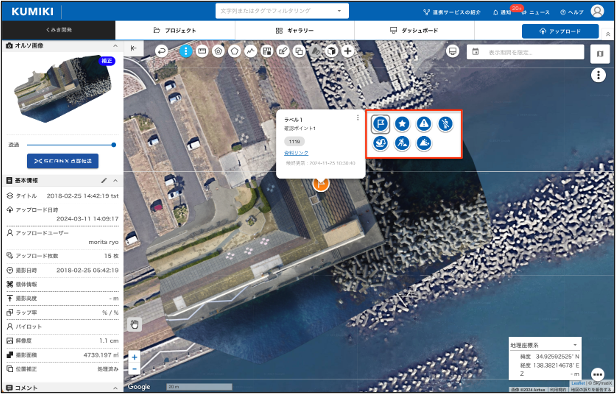Click the blue three-dot toolbar button
The image size is (616, 394).
pos(186,51)
